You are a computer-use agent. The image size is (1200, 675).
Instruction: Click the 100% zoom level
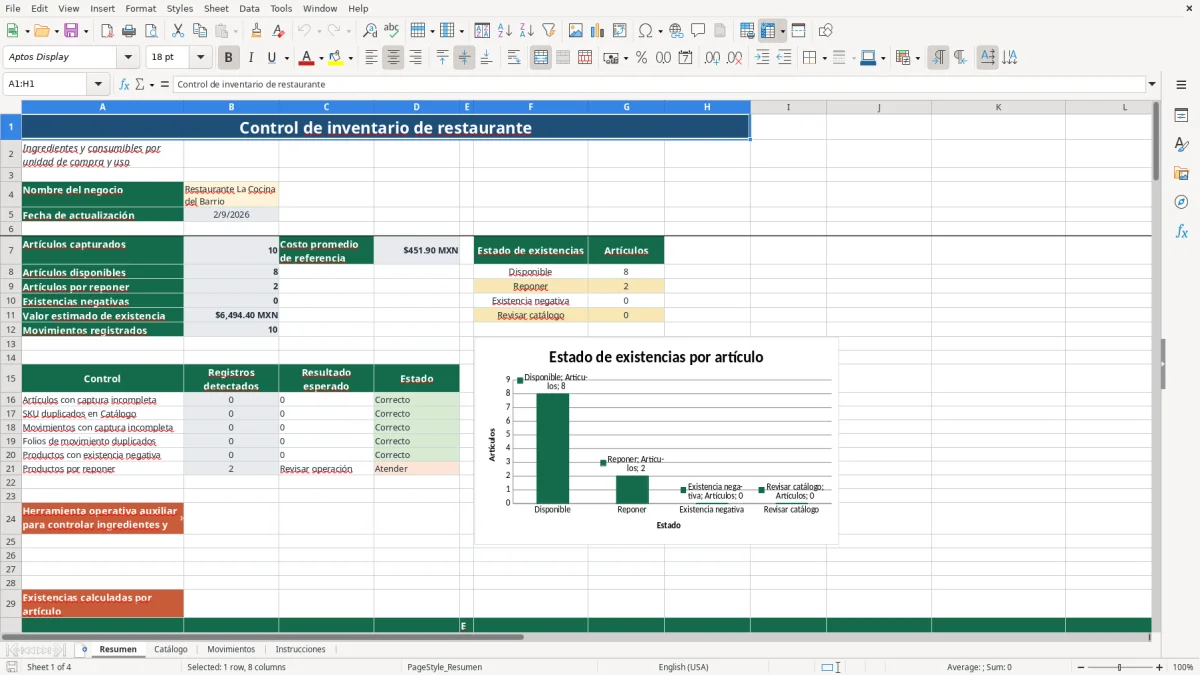tap(1183, 667)
